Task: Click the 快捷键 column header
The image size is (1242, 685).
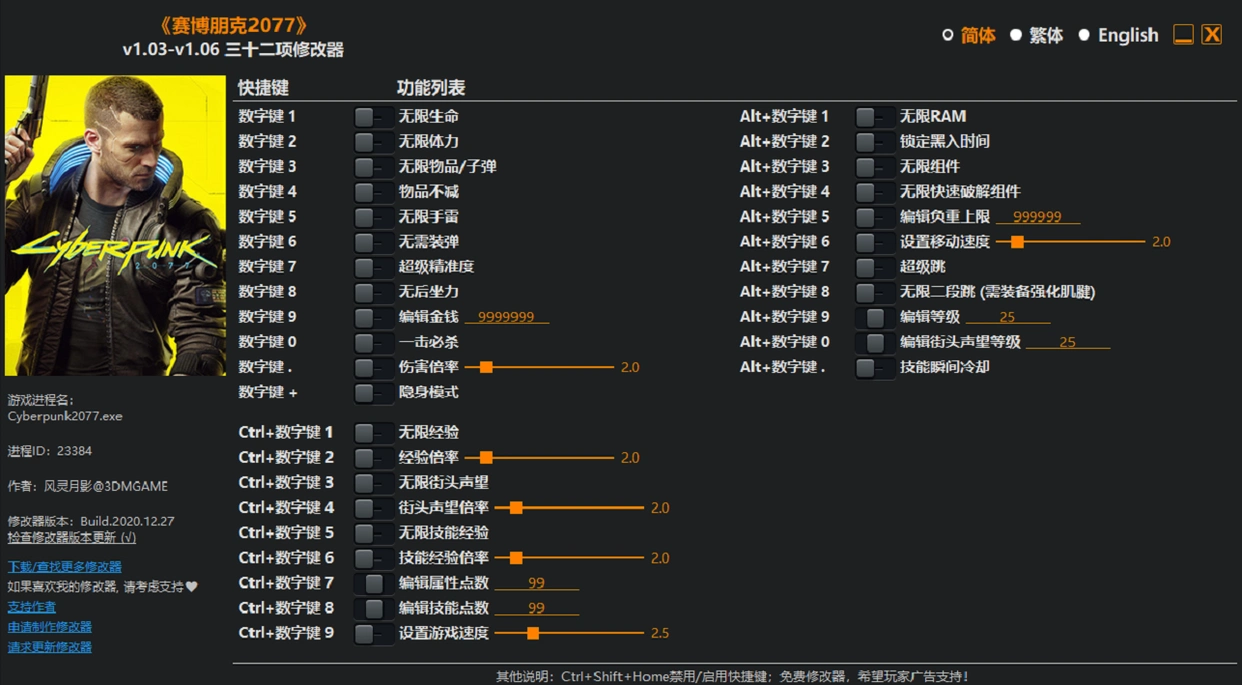Action: click(263, 88)
